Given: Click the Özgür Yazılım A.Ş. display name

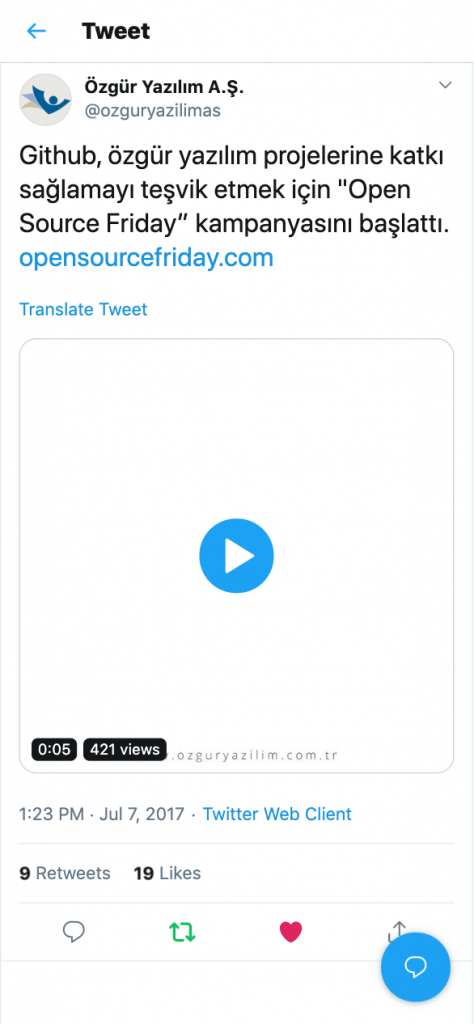Looking at the screenshot, I should point(164,88).
